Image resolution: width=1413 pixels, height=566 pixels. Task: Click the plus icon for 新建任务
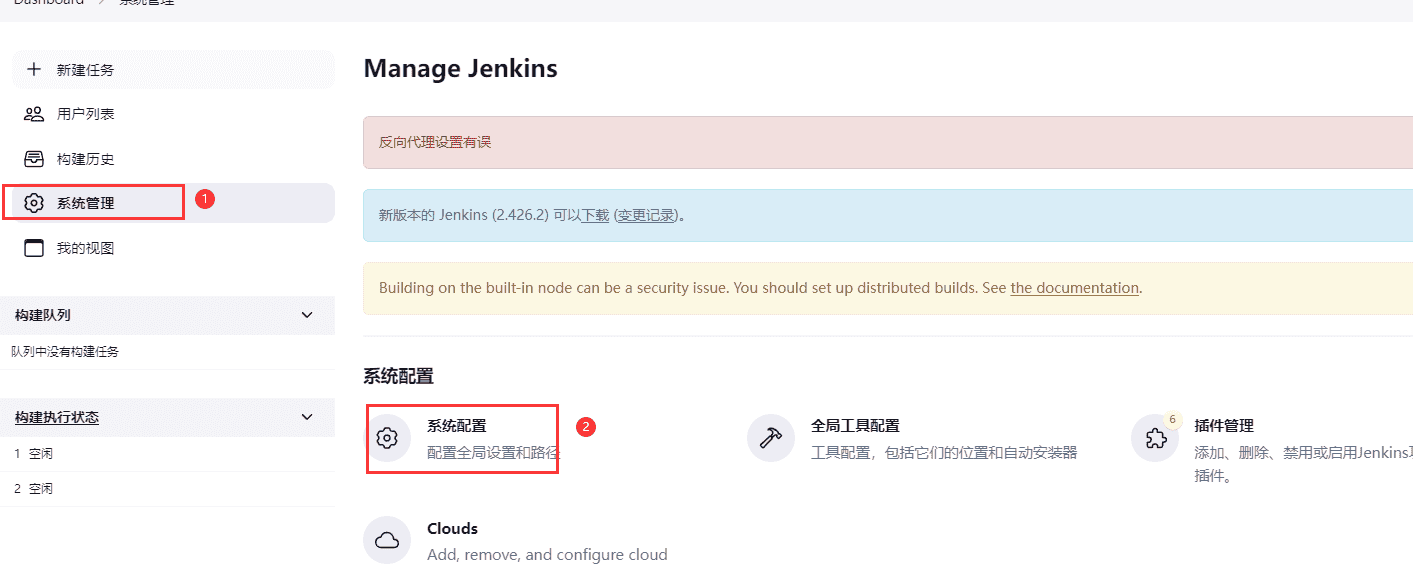[x=34, y=70]
